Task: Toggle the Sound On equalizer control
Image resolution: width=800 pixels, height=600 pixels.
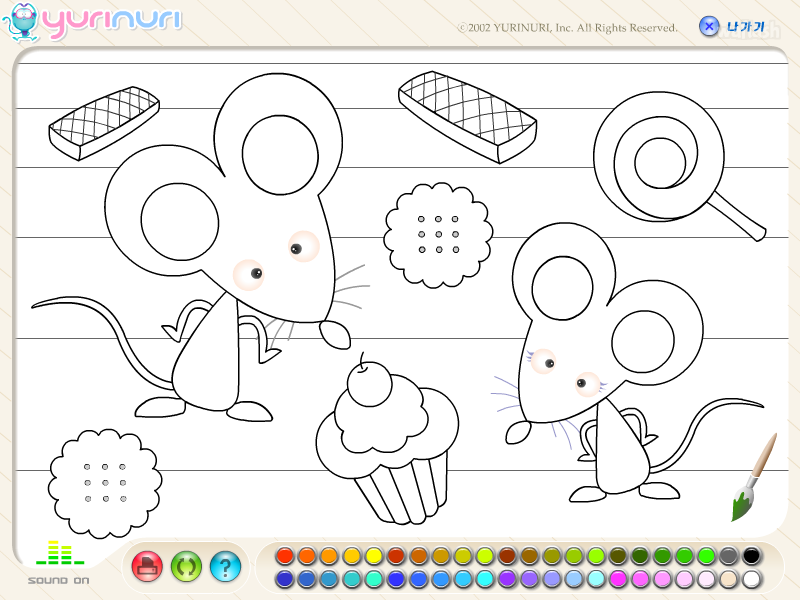Action: [59, 562]
